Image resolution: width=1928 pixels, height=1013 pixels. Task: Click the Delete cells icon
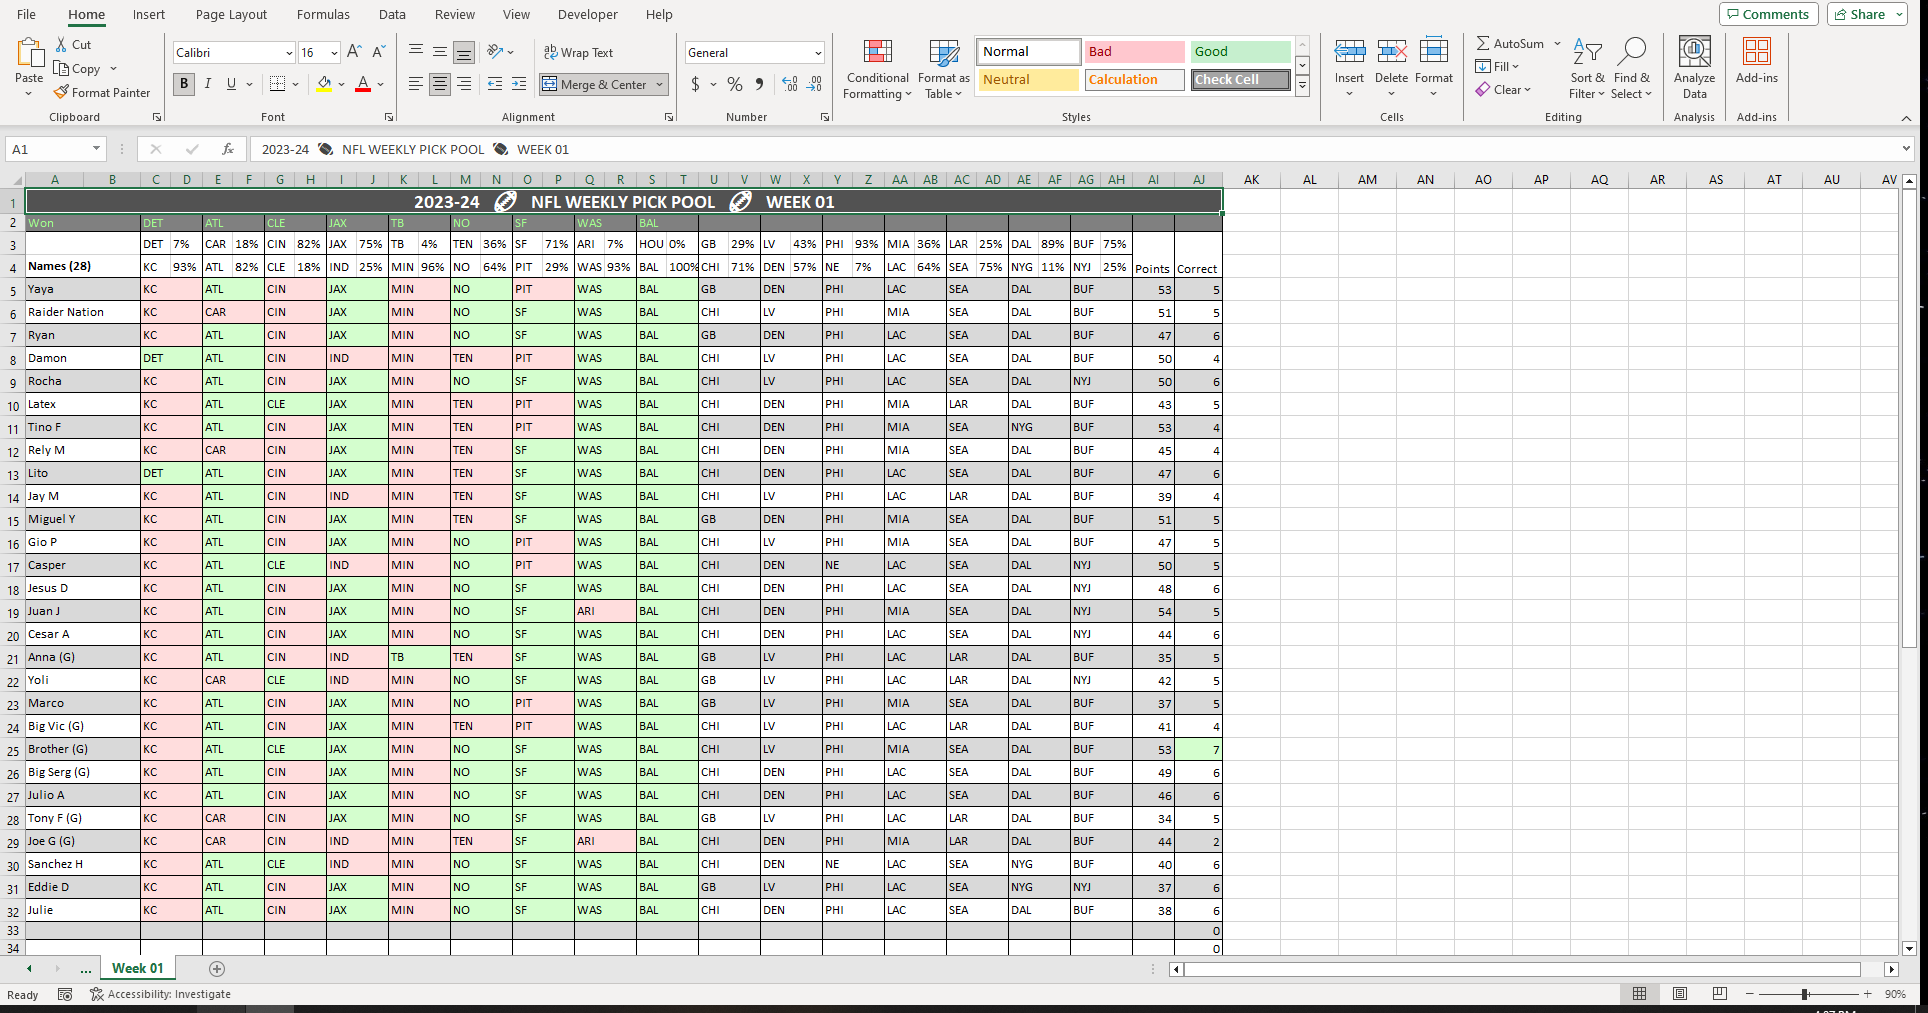(x=1391, y=52)
